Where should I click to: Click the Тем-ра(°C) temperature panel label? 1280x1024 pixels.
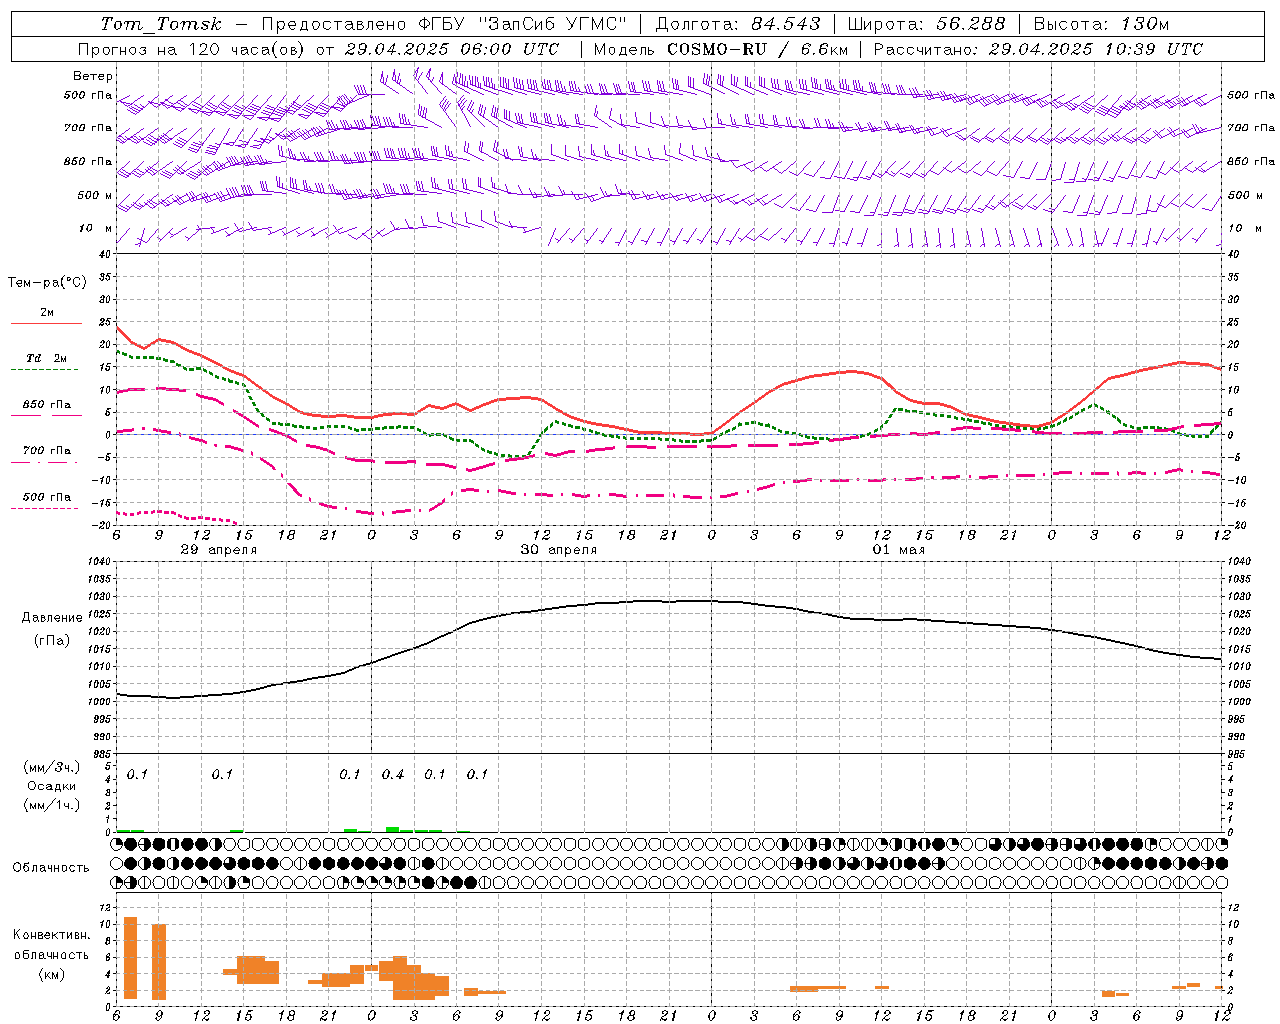tap(47, 283)
